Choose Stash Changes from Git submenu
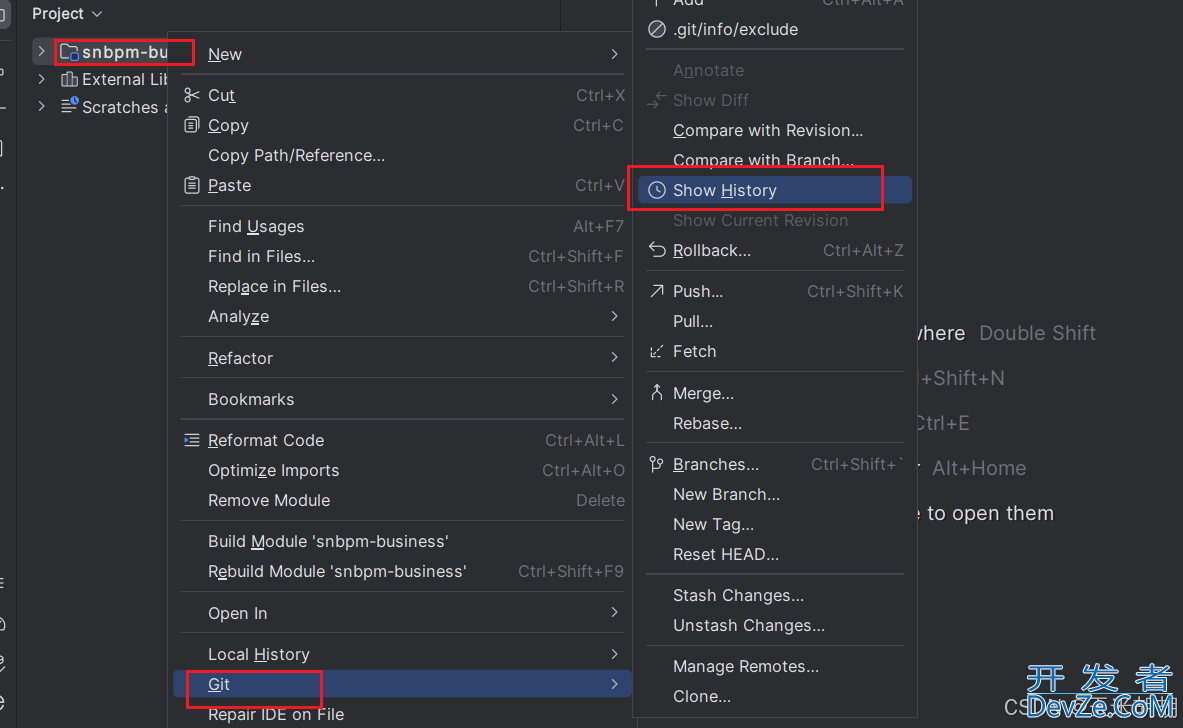The image size is (1183, 728). (x=738, y=595)
